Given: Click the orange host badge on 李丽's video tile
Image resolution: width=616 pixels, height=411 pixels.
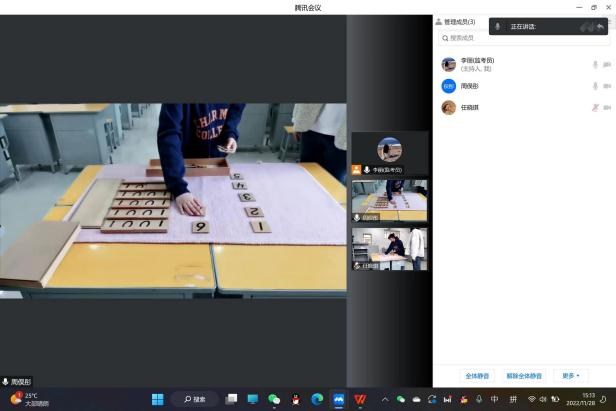Looking at the screenshot, I should [356, 169].
